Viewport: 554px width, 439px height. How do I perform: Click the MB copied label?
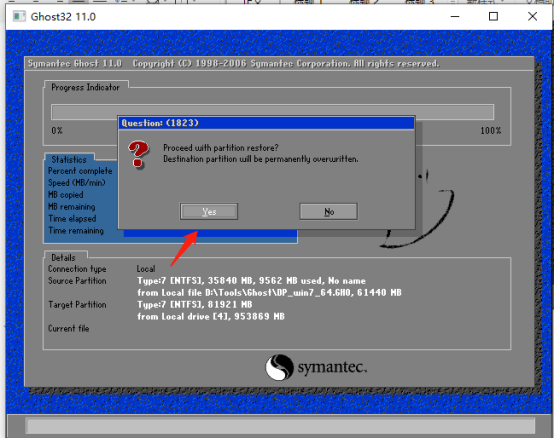pyautogui.click(x=66, y=195)
